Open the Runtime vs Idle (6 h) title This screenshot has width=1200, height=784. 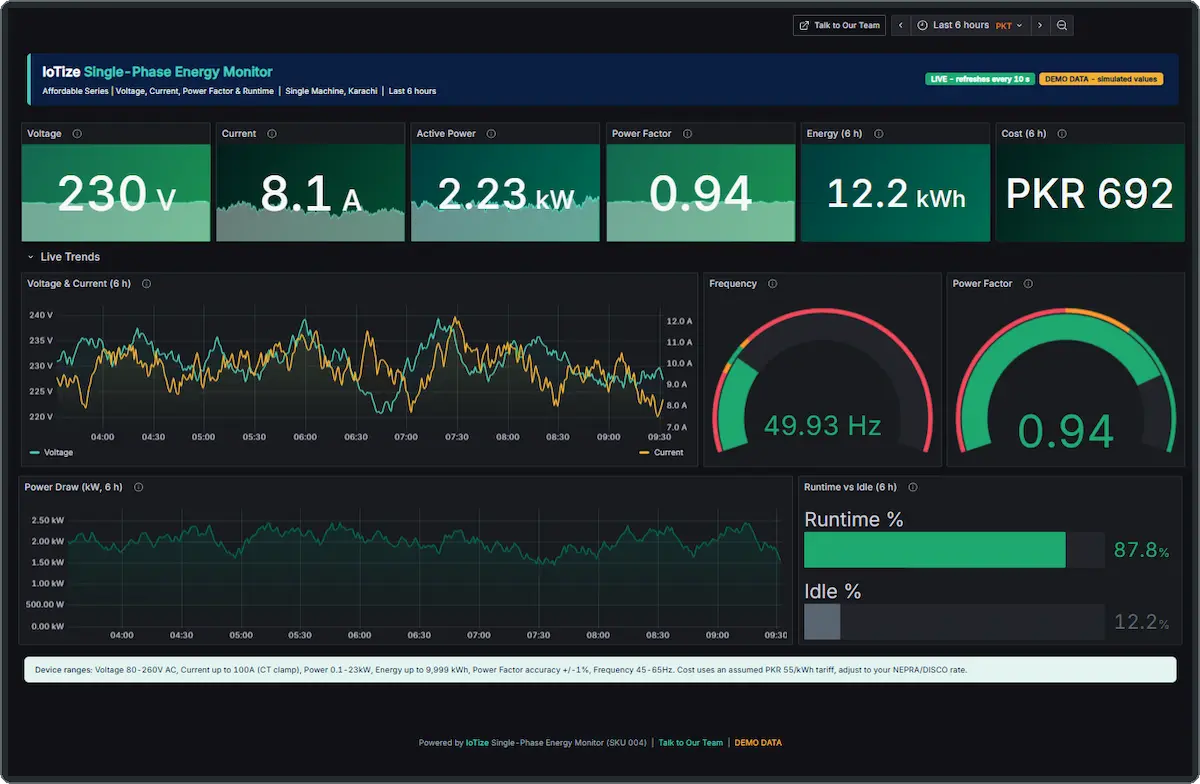tap(850, 488)
